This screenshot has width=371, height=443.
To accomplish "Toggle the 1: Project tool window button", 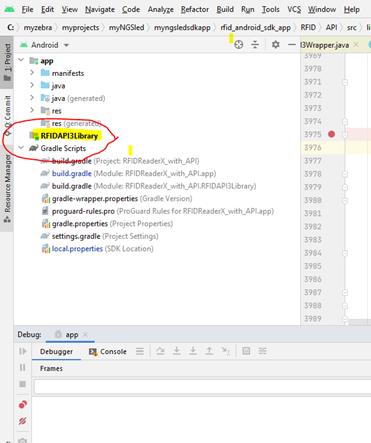I will click(x=7, y=62).
